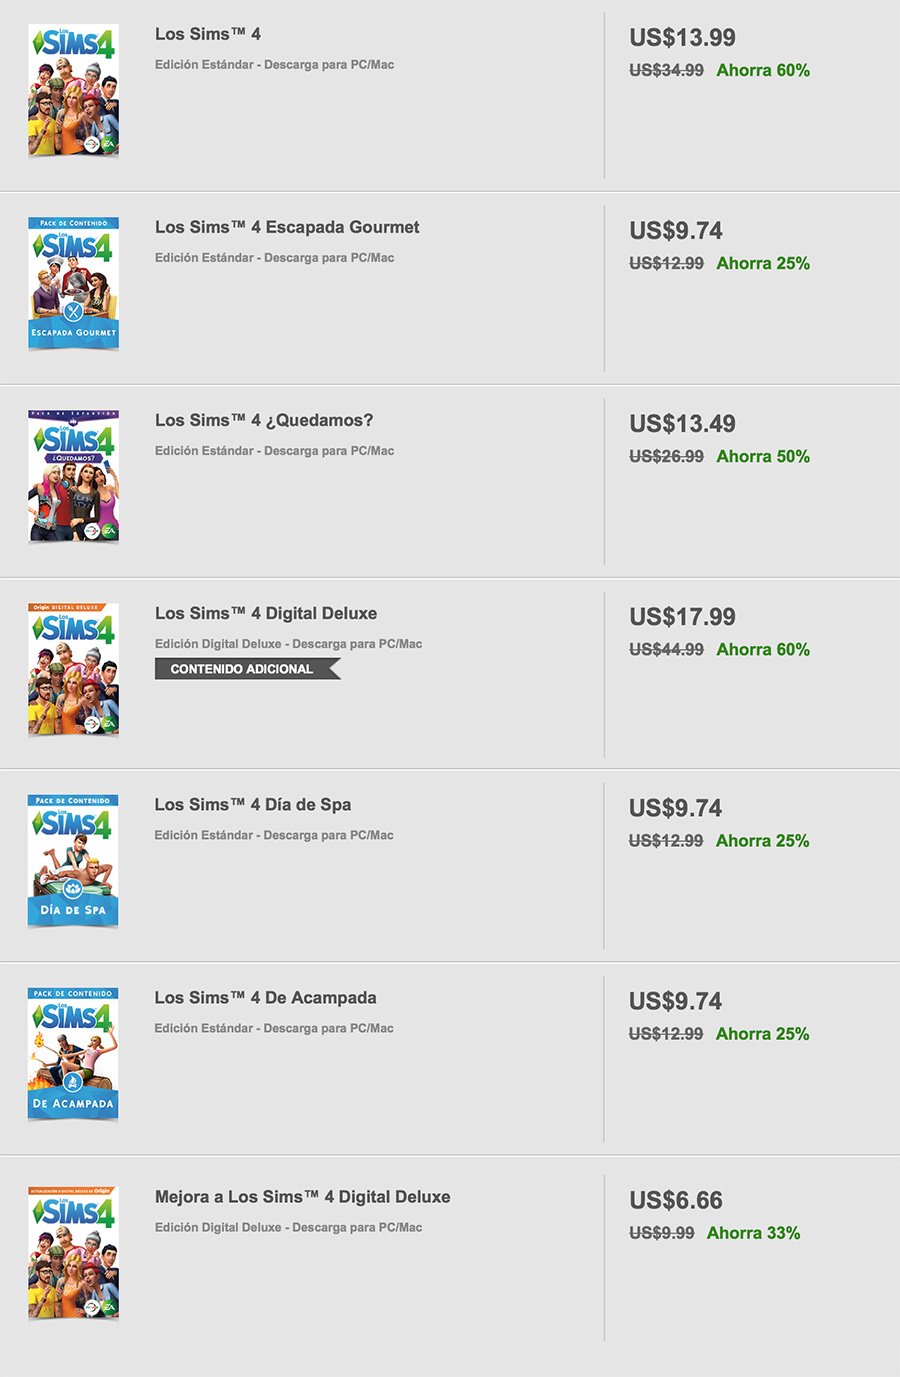Viewport: 900px width, 1377px height.
Task: Select the ¿Quedamos? expansion cover thumbnail
Action: (73, 476)
